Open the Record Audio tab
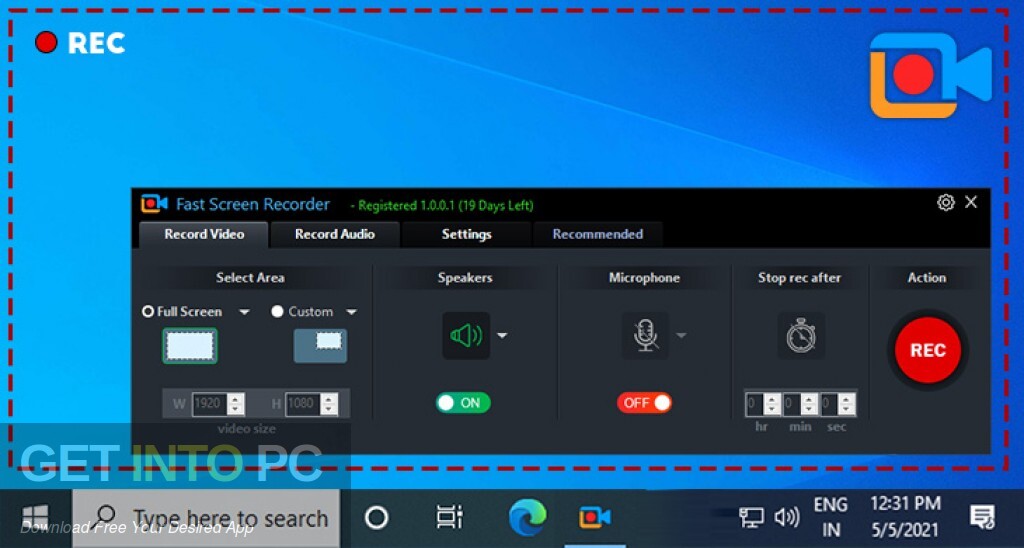1024x548 pixels. 334,234
